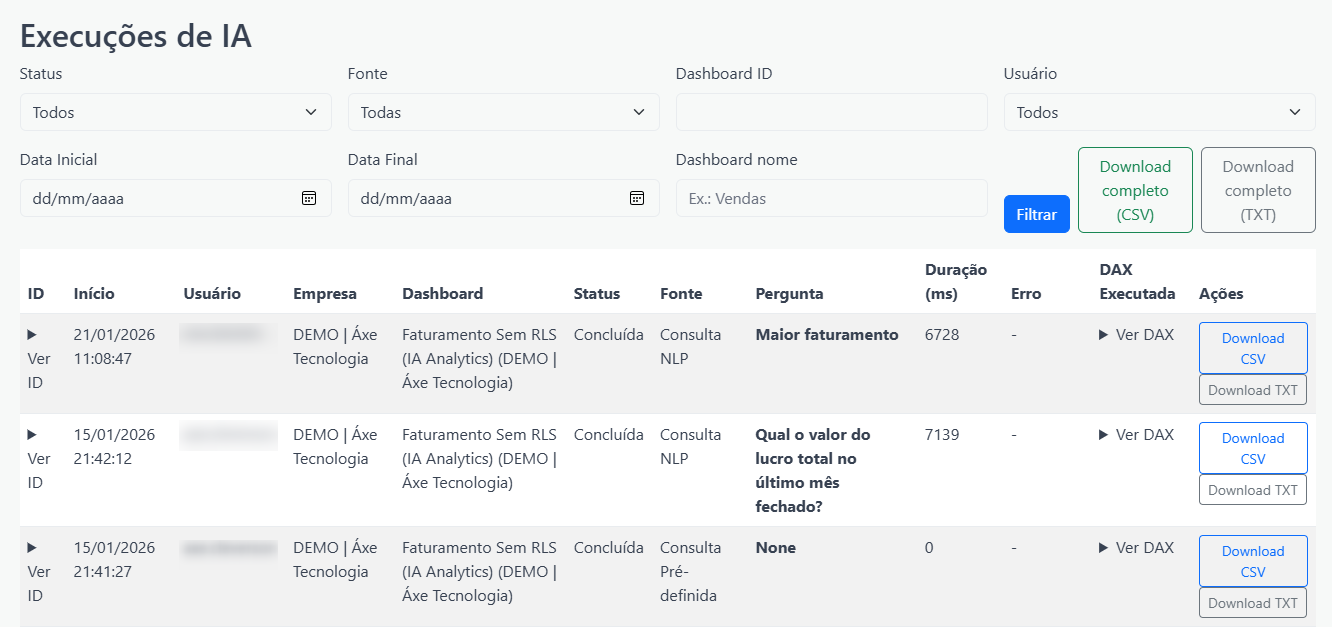This screenshot has width=1332, height=627.
Task: Download CSV for 15/01/2026 21:42:12 execution
Action: click(1252, 448)
